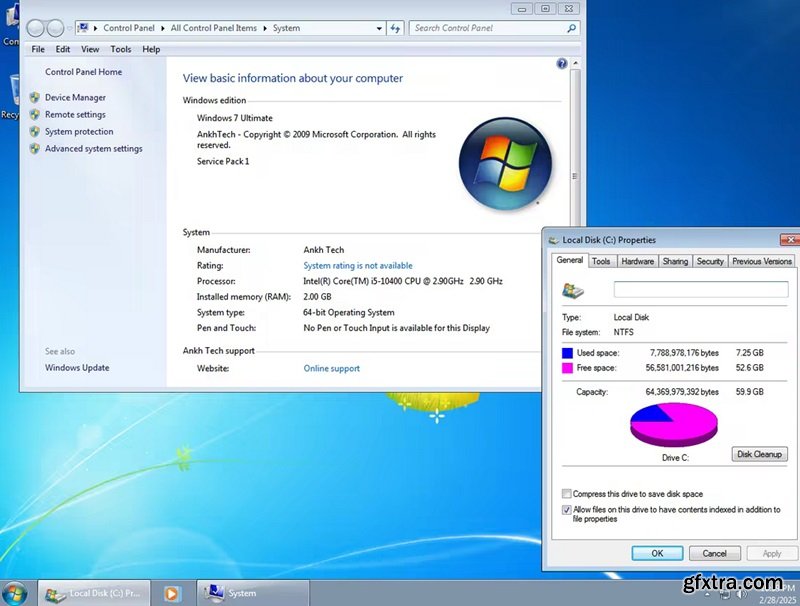Open the Start menu orb
Image resolution: width=800 pixels, height=606 pixels.
click(16, 591)
